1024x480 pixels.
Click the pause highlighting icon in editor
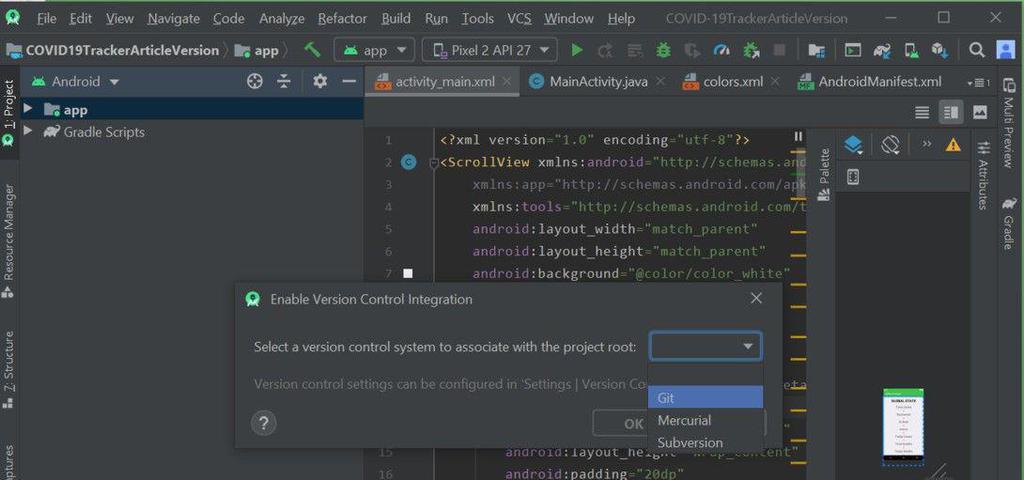point(797,136)
